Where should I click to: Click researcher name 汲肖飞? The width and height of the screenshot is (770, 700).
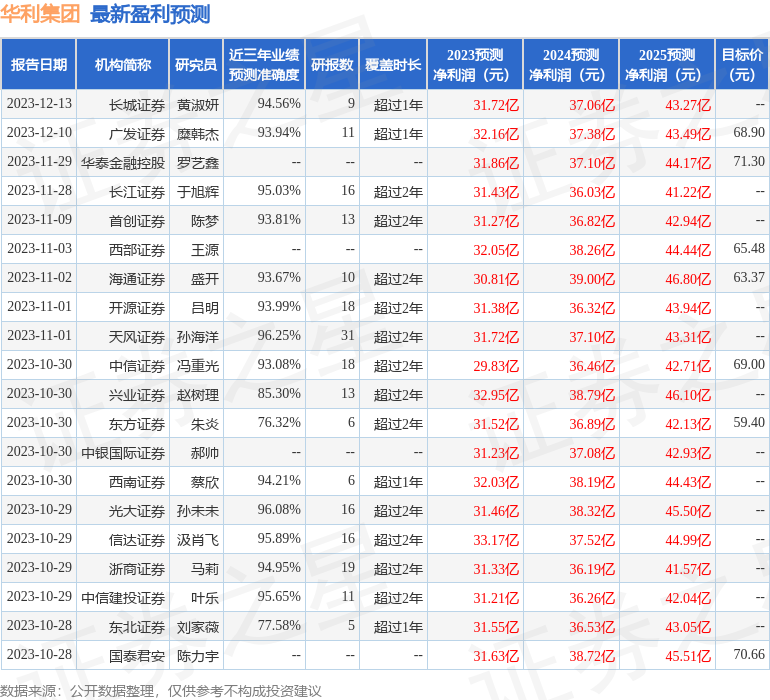(198, 539)
